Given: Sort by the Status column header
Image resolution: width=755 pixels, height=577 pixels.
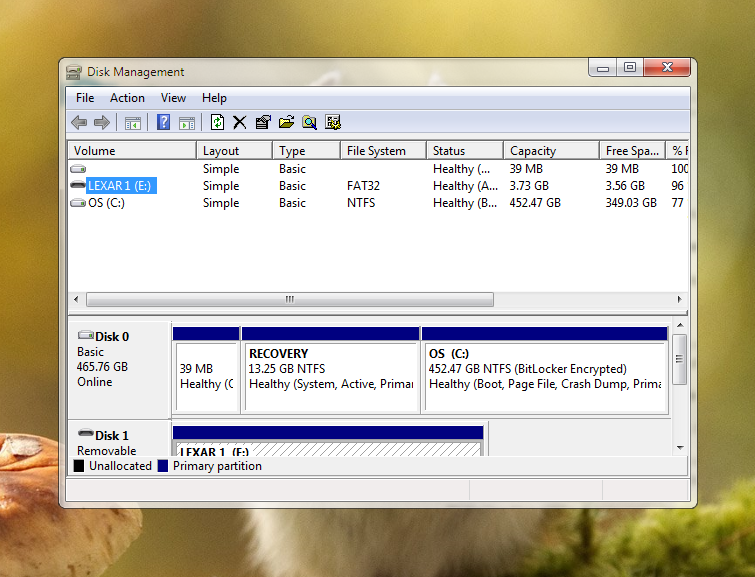Looking at the screenshot, I should point(465,150).
